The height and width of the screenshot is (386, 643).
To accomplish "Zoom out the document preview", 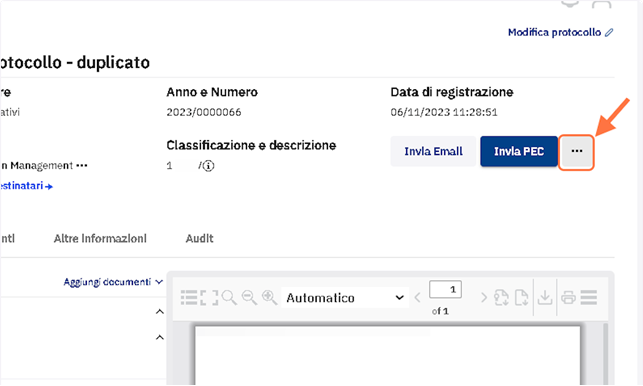I will point(249,297).
